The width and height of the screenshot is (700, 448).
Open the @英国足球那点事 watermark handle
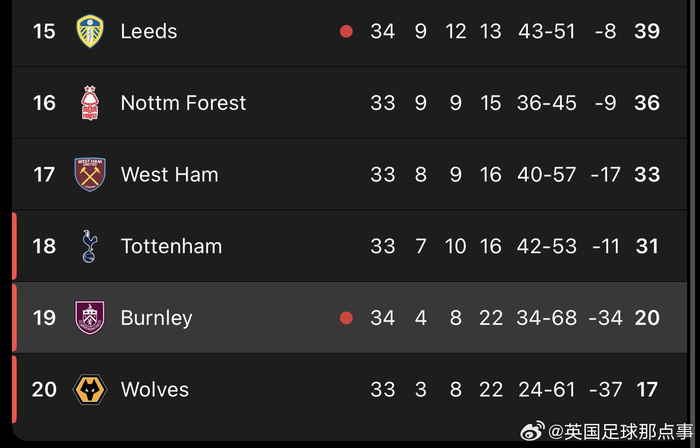point(621,432)
